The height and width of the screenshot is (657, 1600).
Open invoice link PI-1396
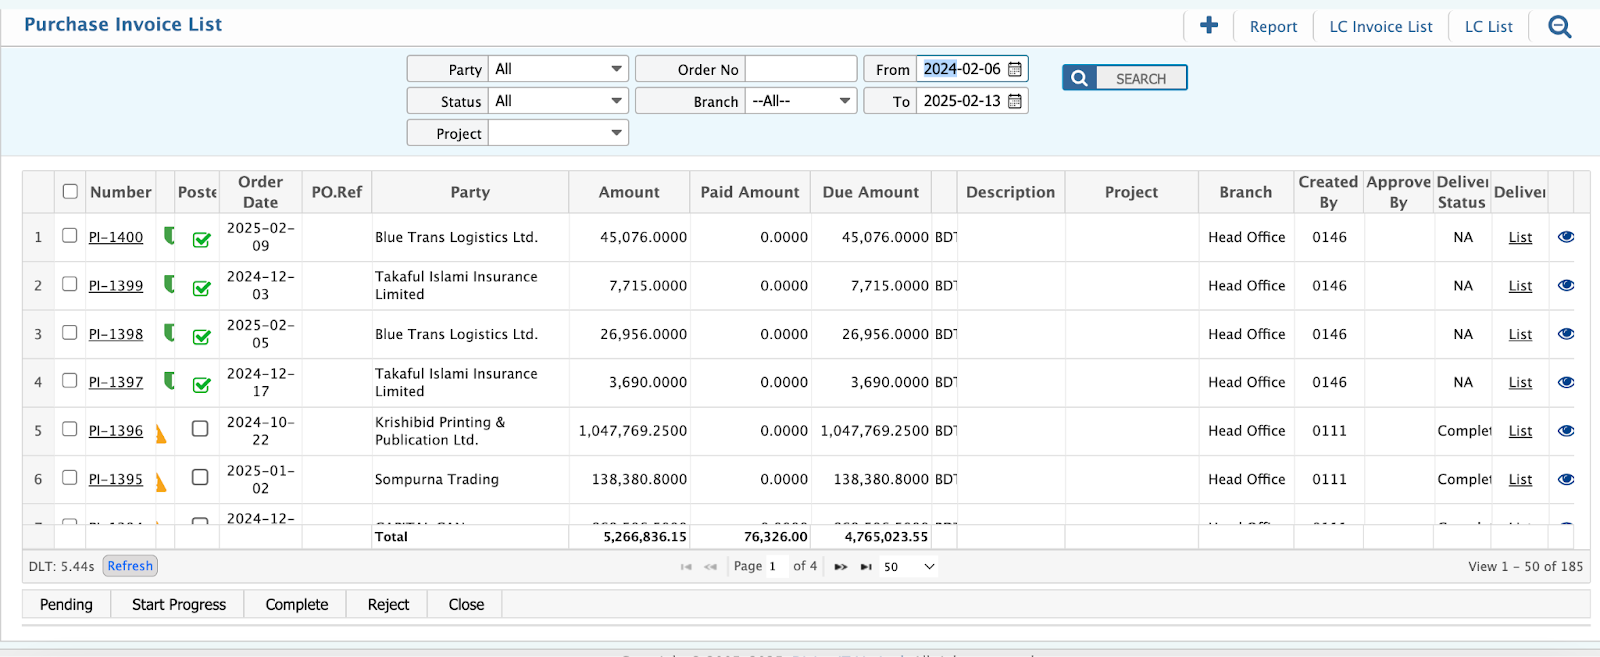(116, 431)
